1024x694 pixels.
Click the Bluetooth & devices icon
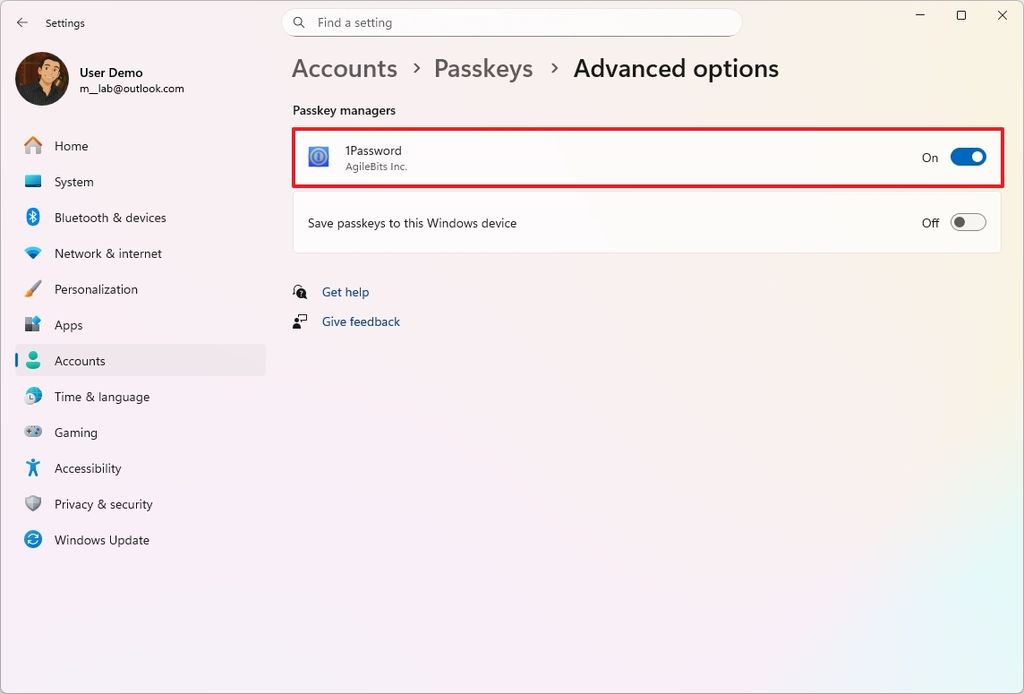pos(34,217)
